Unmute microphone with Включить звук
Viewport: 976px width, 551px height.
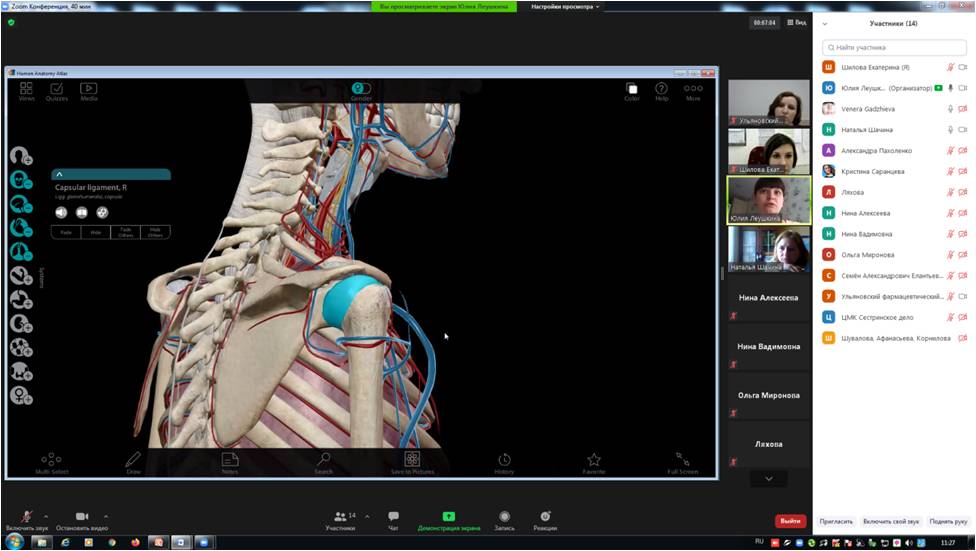point(26,518)
